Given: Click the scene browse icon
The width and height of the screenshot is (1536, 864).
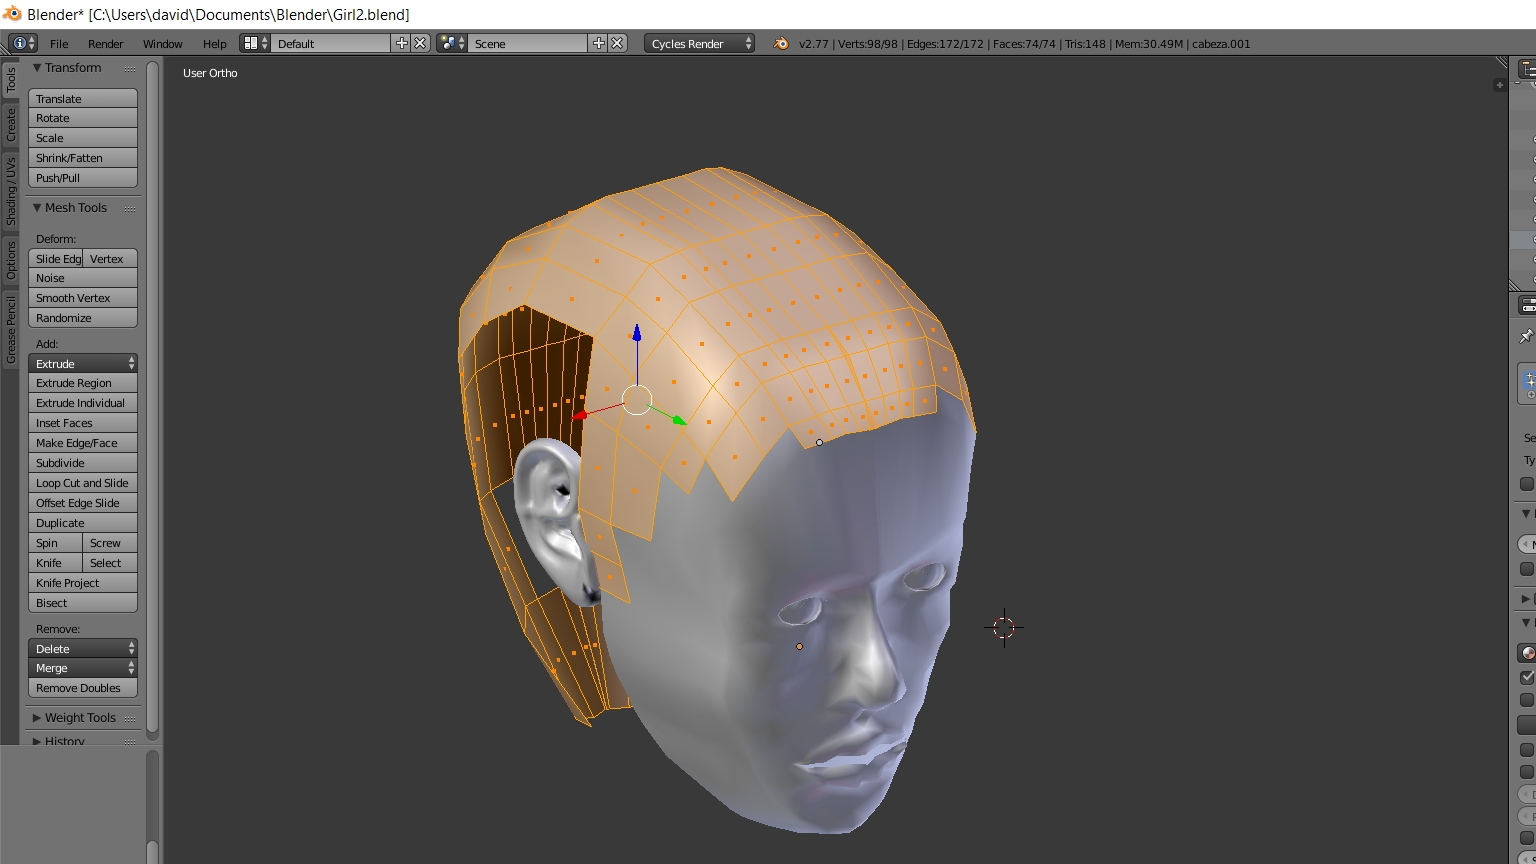Looking at the screenshot, I should [x=451, y=43].
